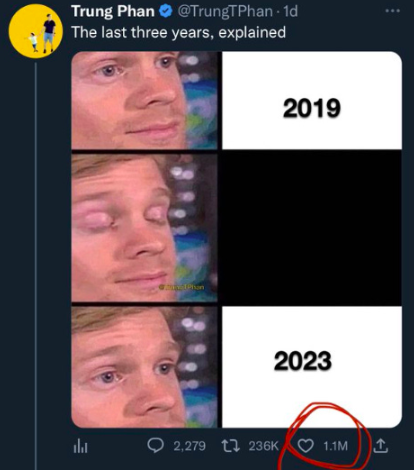Click the closed-eyes blinking face frame

tap(144, 228)
